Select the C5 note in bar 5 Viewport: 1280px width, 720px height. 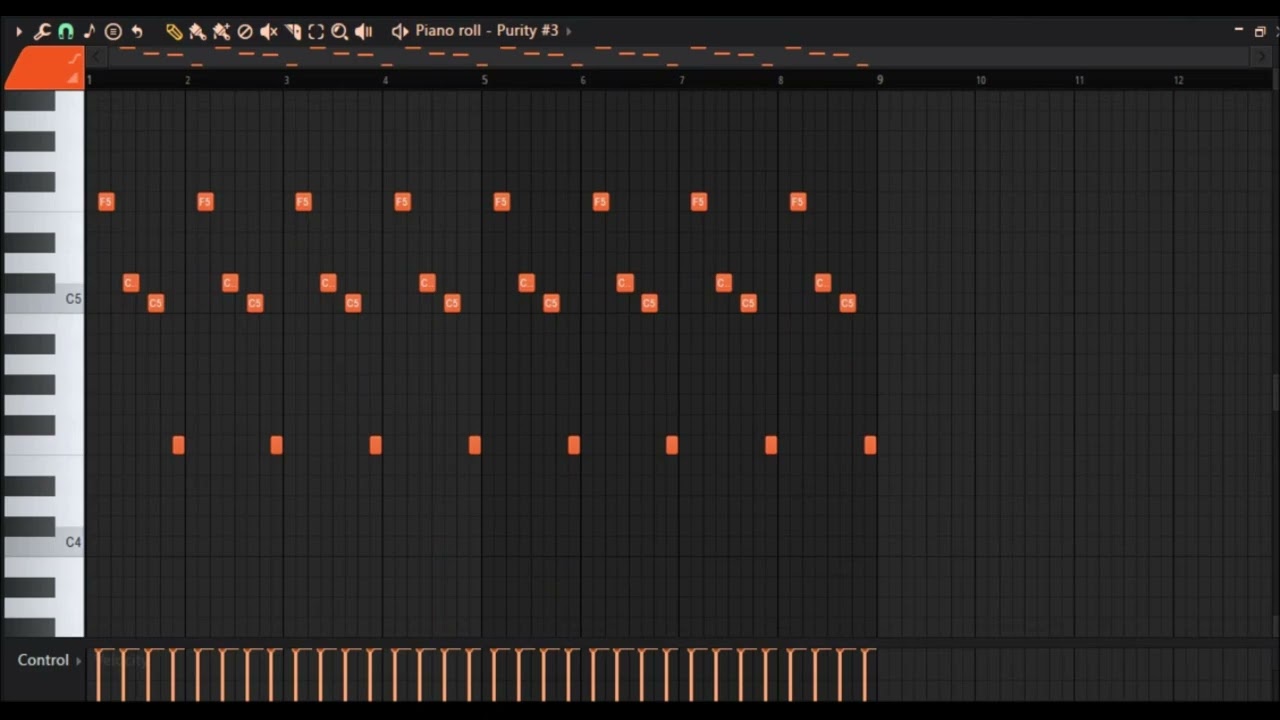551,303
